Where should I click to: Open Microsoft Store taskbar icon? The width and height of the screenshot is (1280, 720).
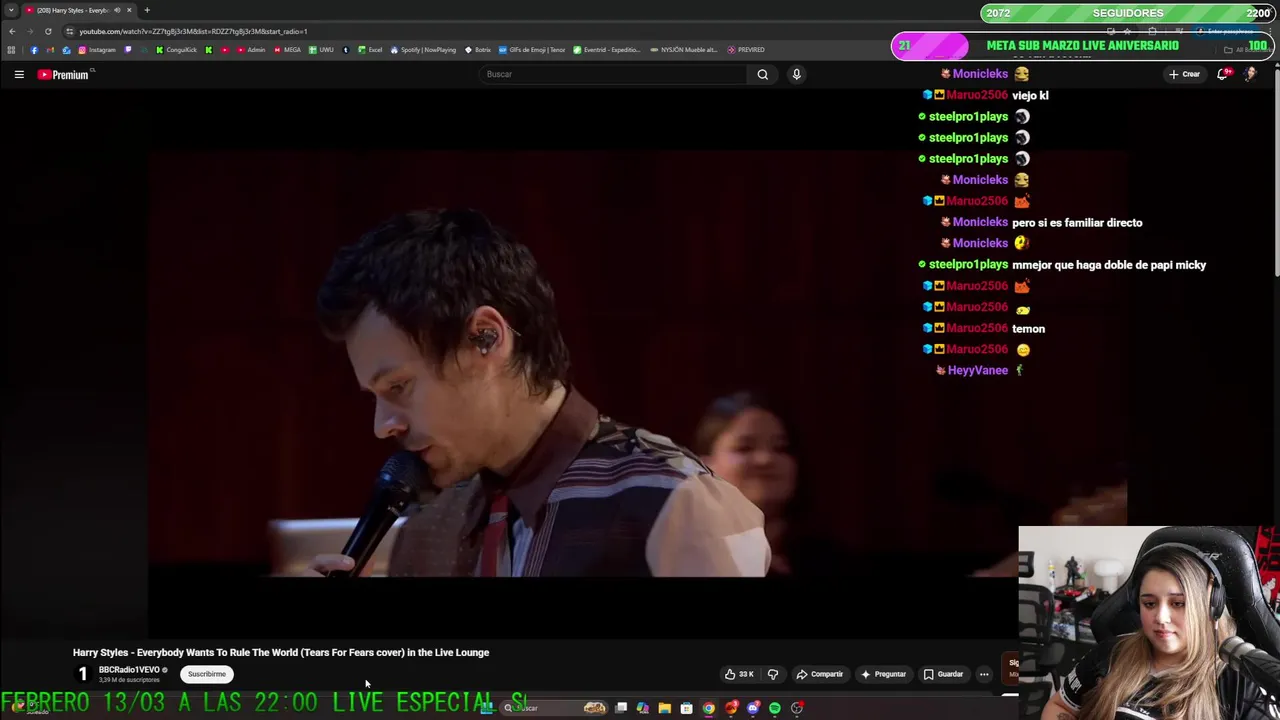click(x=686, y=708)
